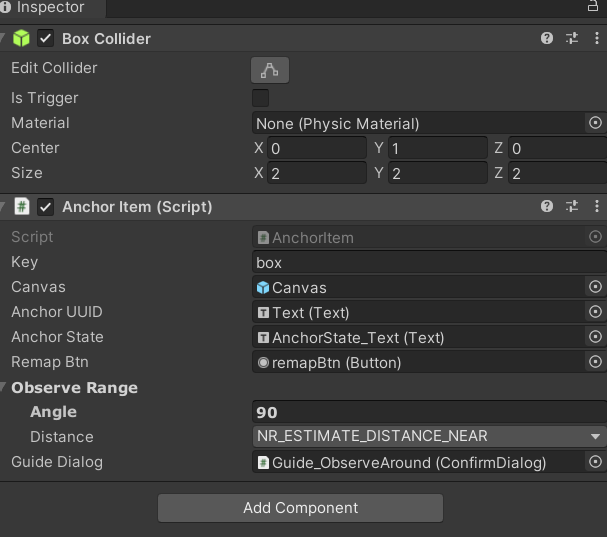Viewport: 607px width, 537px height.
Task: Open object picker for Remap Btn field
Action: pos(595,362)
